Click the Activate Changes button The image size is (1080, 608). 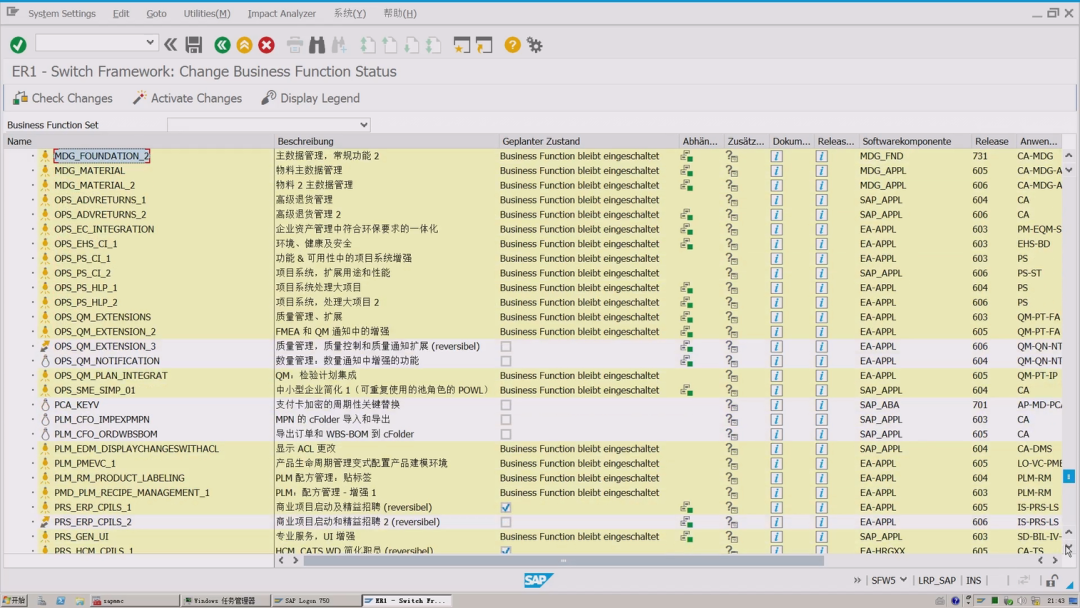pyautogui.click(x=187, y=98)
